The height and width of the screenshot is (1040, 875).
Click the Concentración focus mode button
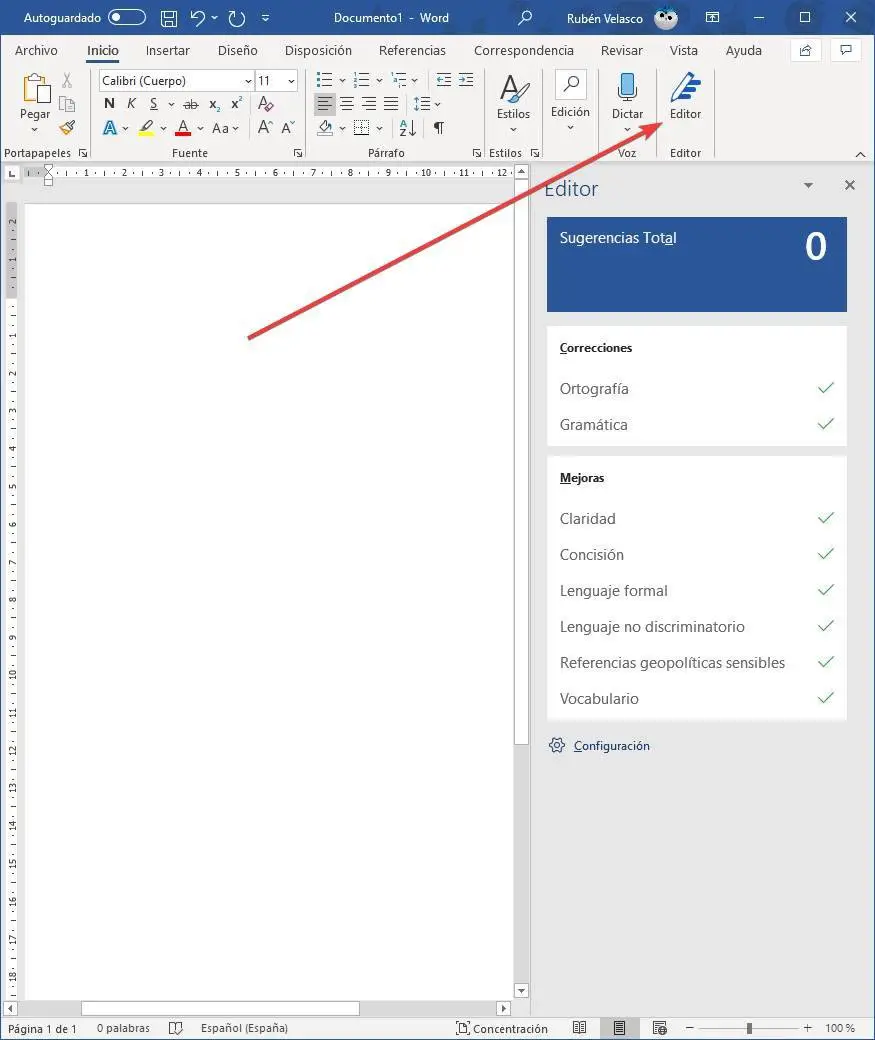tap(502, 1028)
